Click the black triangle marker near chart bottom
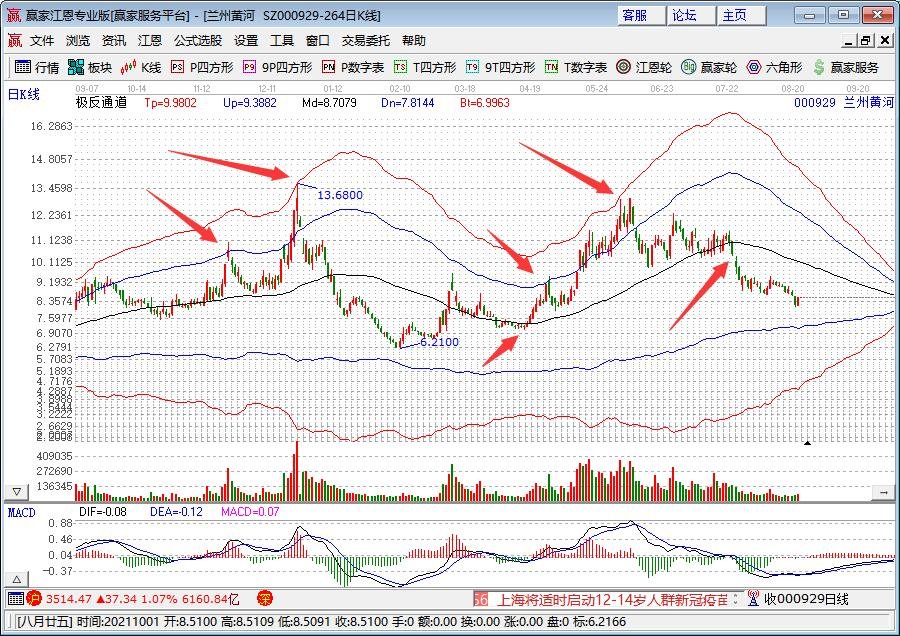The width and height of the screenshot is (900, 636). point(807,443)
